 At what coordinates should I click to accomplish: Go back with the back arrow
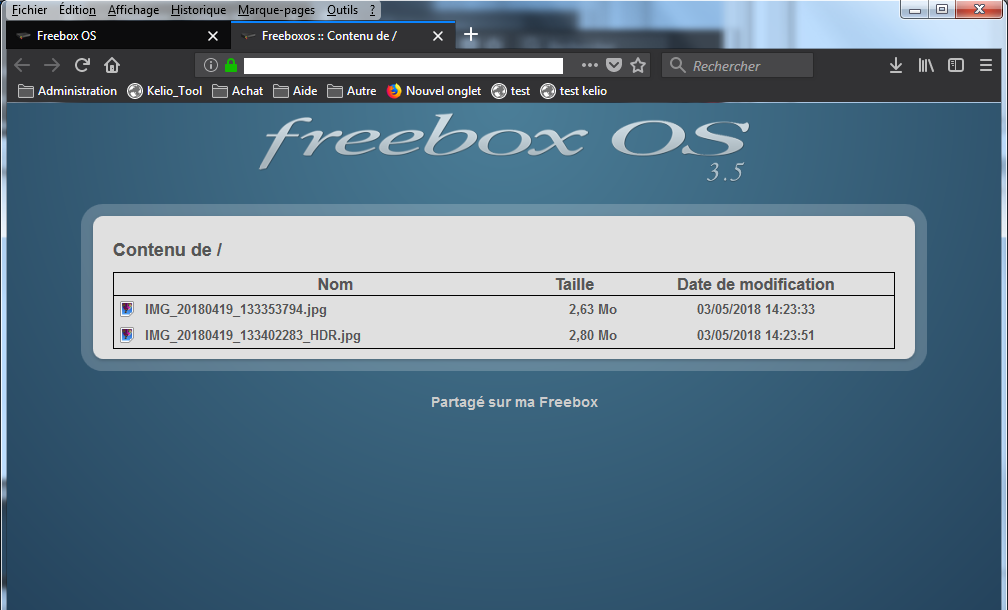pyautogui.click(x=22, y=65)
